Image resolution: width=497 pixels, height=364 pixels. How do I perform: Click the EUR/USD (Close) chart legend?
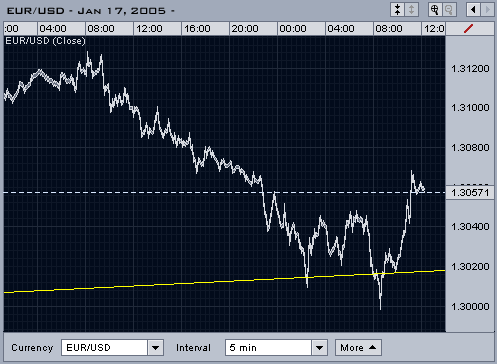pos(45,41)
